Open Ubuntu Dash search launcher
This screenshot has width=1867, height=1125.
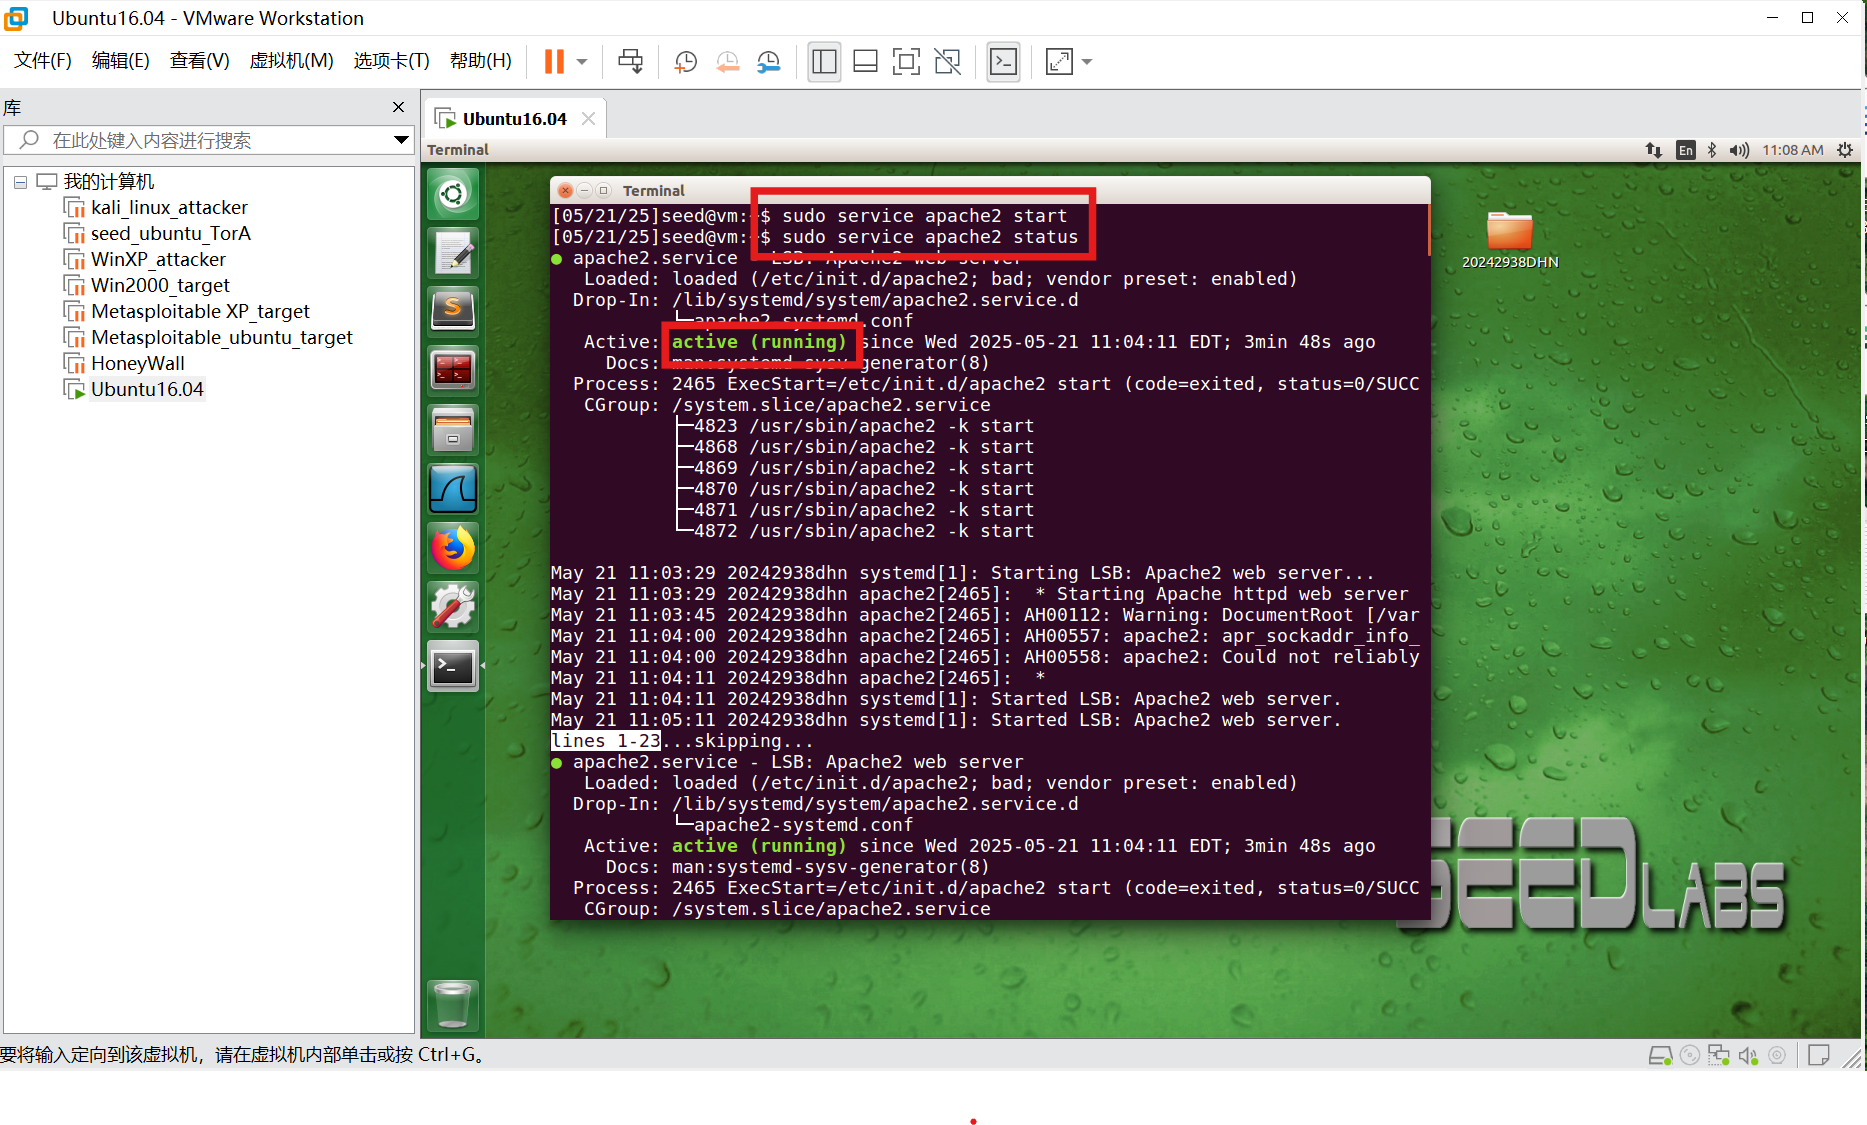453,194
